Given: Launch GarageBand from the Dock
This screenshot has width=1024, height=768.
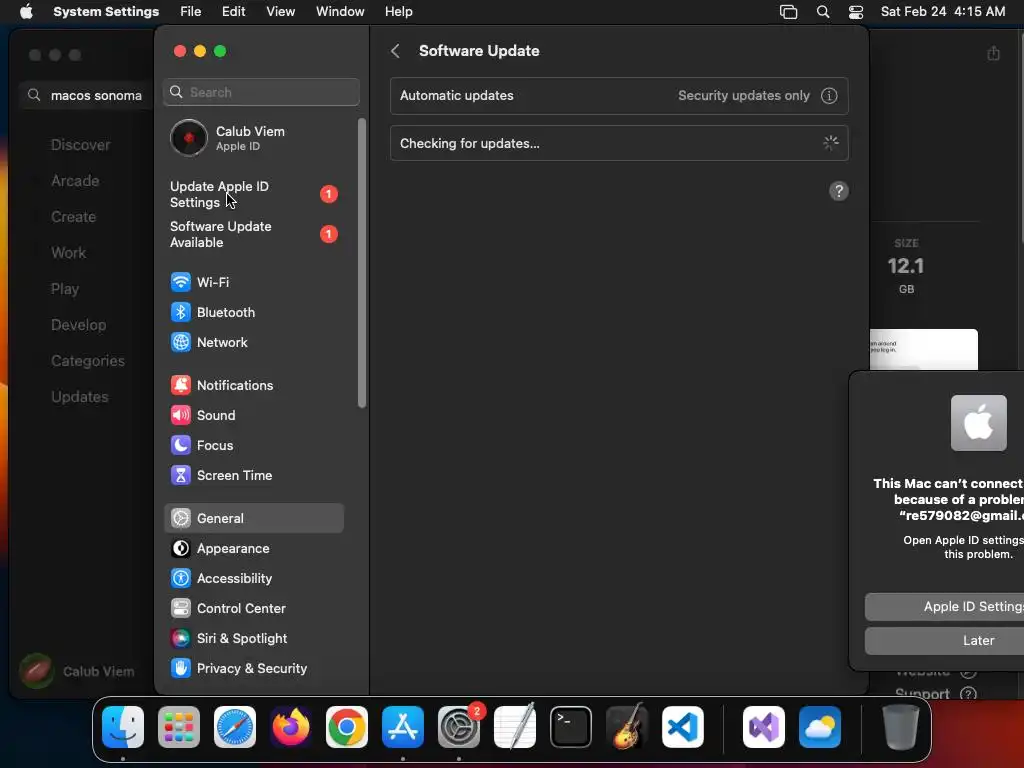Looking at the screenshot, I should (627, 727).
